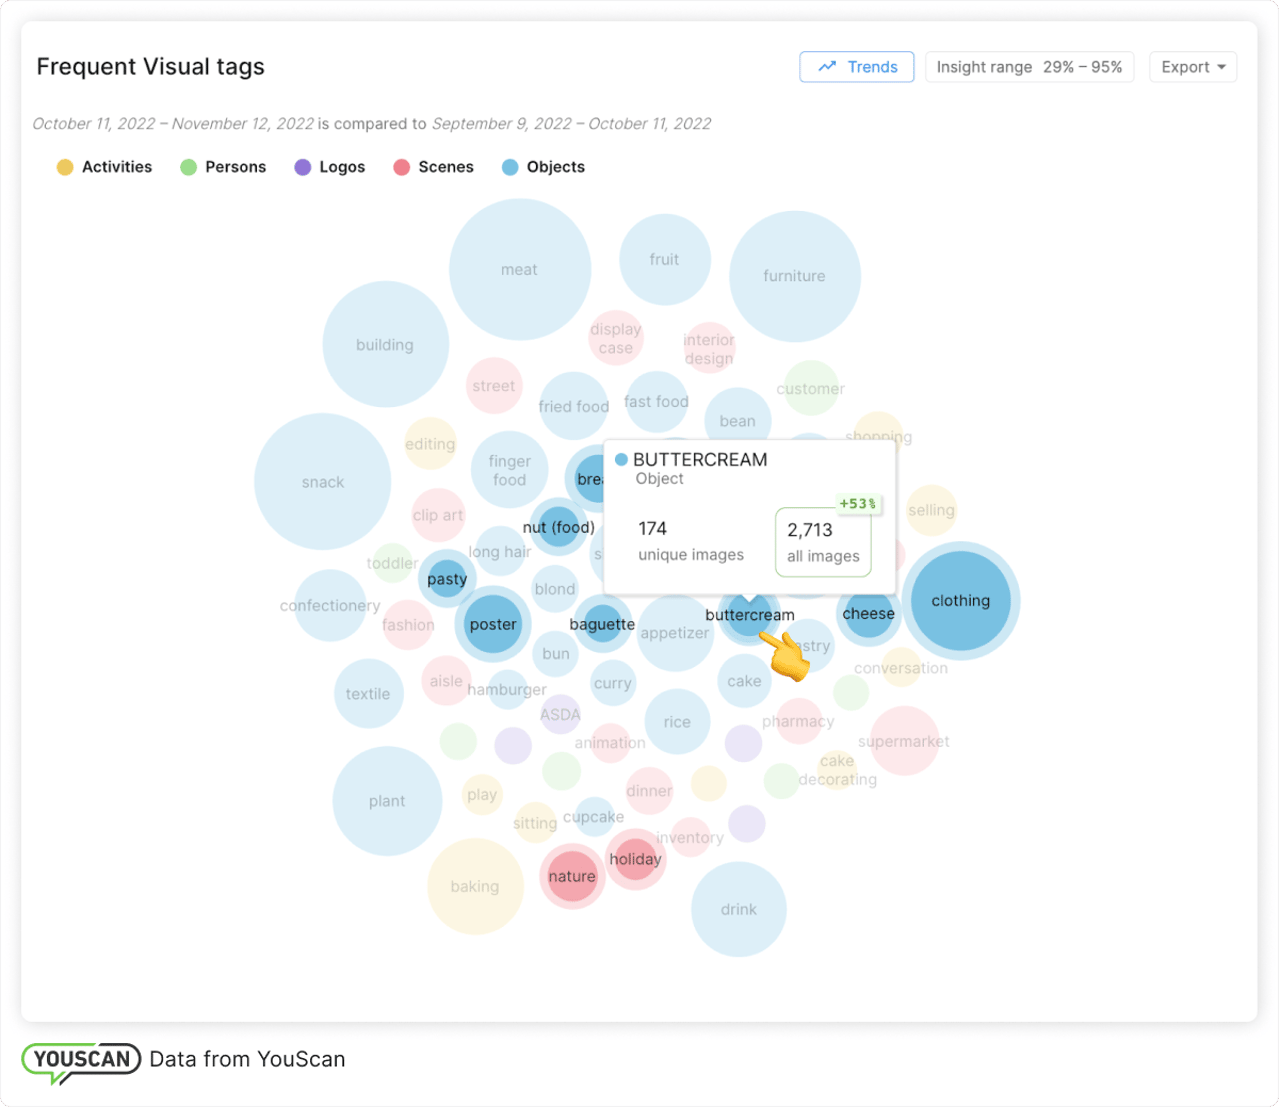Select the holiday bubble
This screenshot has height=1107, width=1280.
click(635, 859)
